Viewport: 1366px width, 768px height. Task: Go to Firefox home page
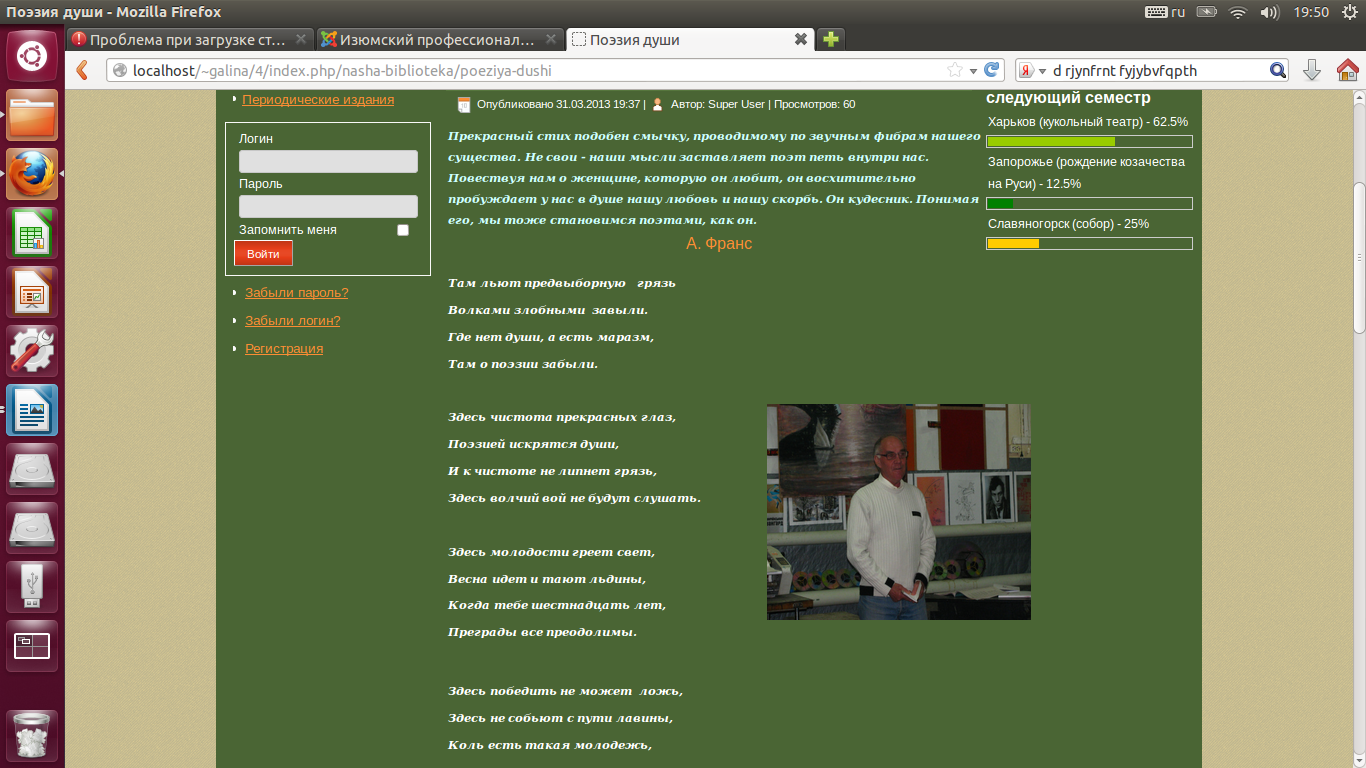coord(1347,70)
